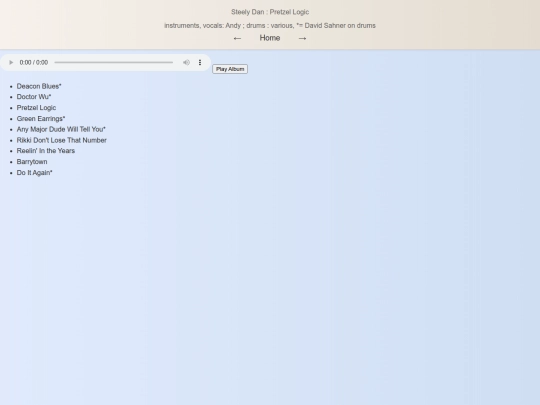Viewport: 540px width, 405px height.
Task: Select the track Deacon Blues*
Action: (39, 86)
